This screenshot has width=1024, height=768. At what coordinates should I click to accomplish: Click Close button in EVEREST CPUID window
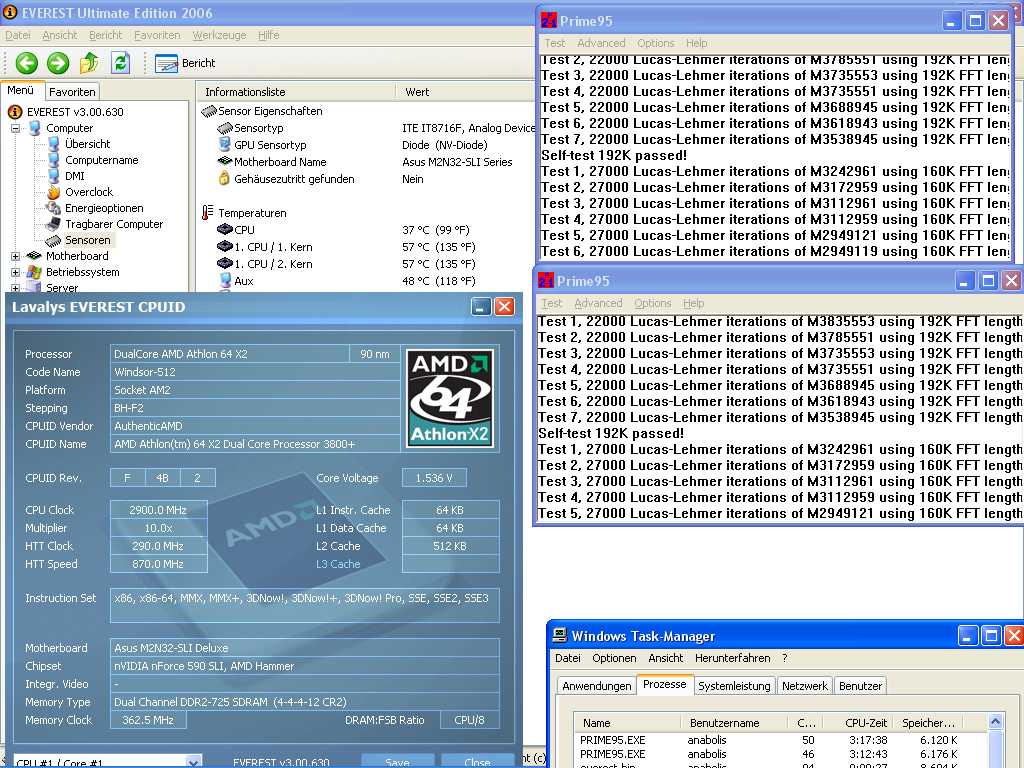click(x=477, y=761)
